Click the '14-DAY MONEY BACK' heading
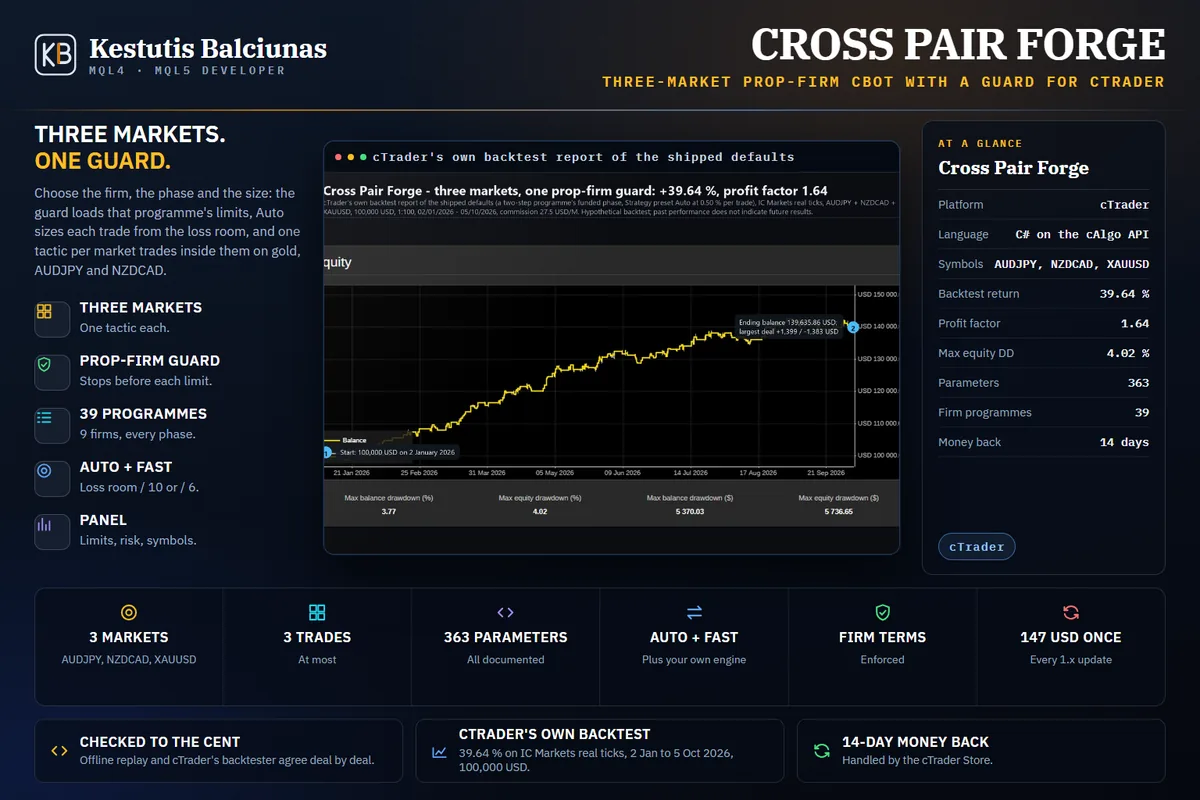 [x=915, y=742]
